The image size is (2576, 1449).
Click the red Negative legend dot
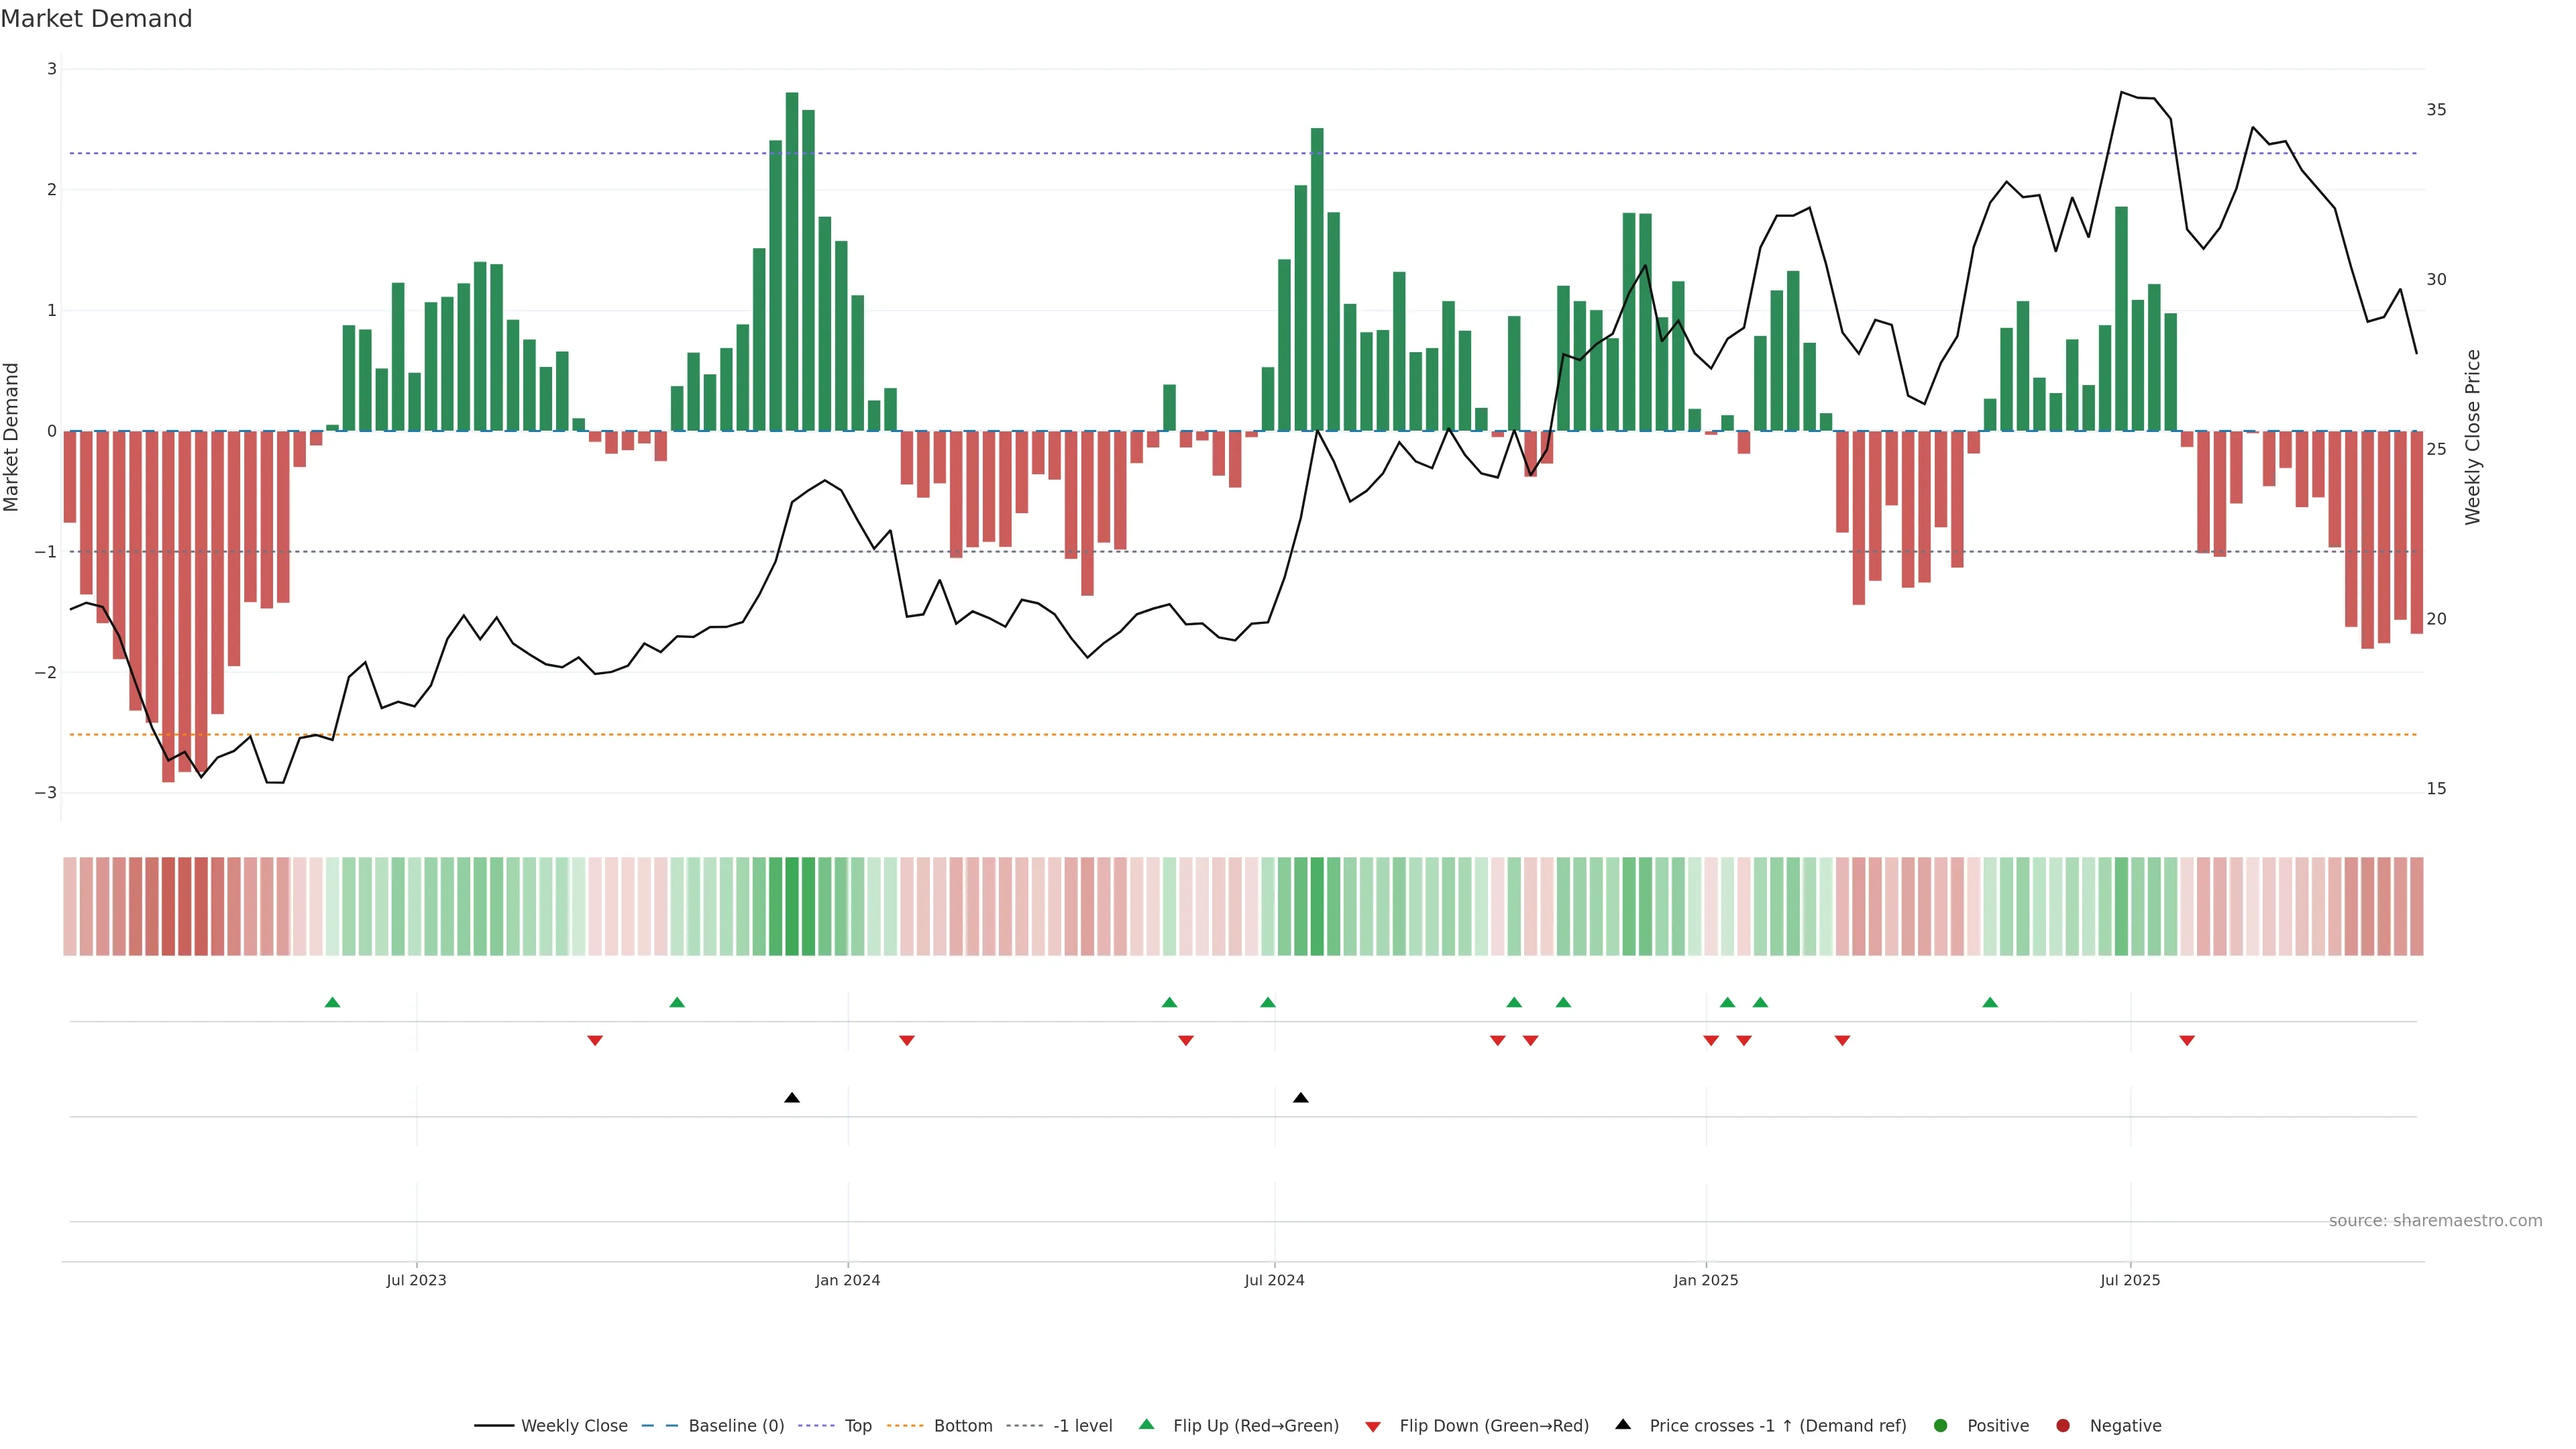click(x=2063, y=1425)
